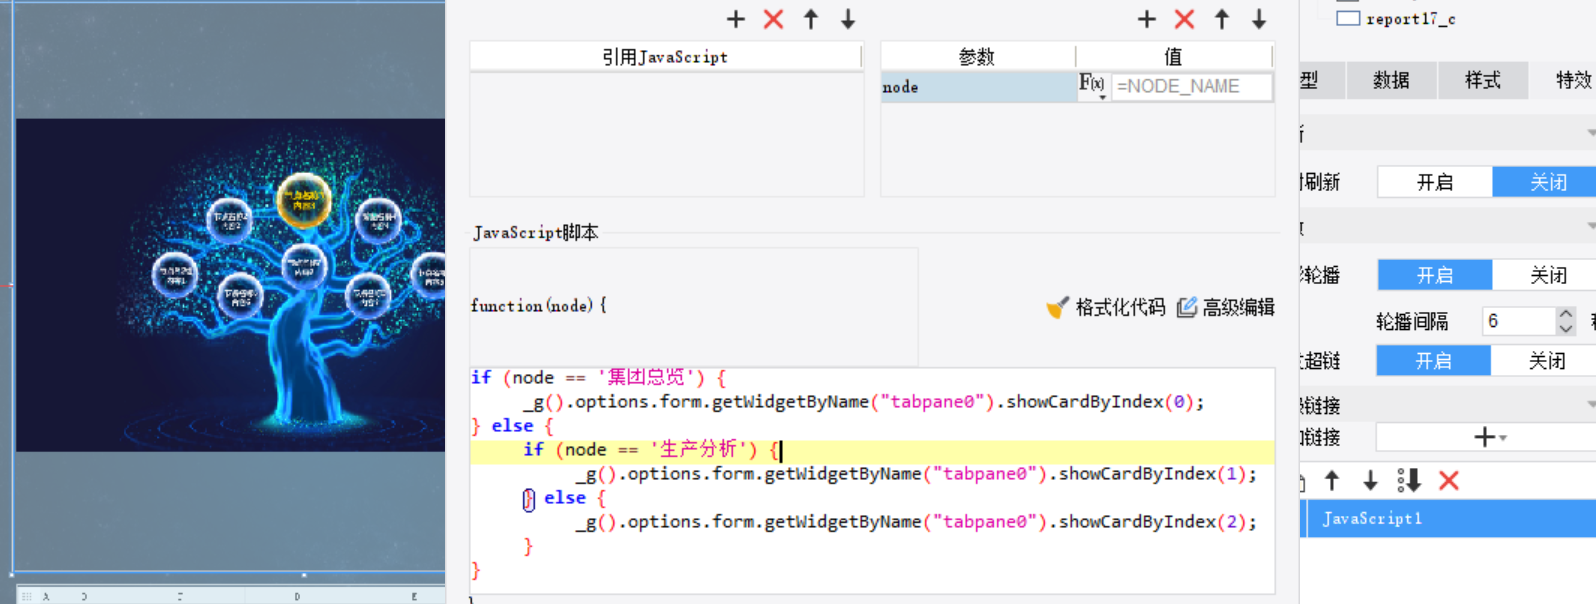Increase the carousel interval with the stepper up arrow
Image resolution: width=1596 pixels, height=604 pixels.
pyautogui.click(x=1566, y=314)
